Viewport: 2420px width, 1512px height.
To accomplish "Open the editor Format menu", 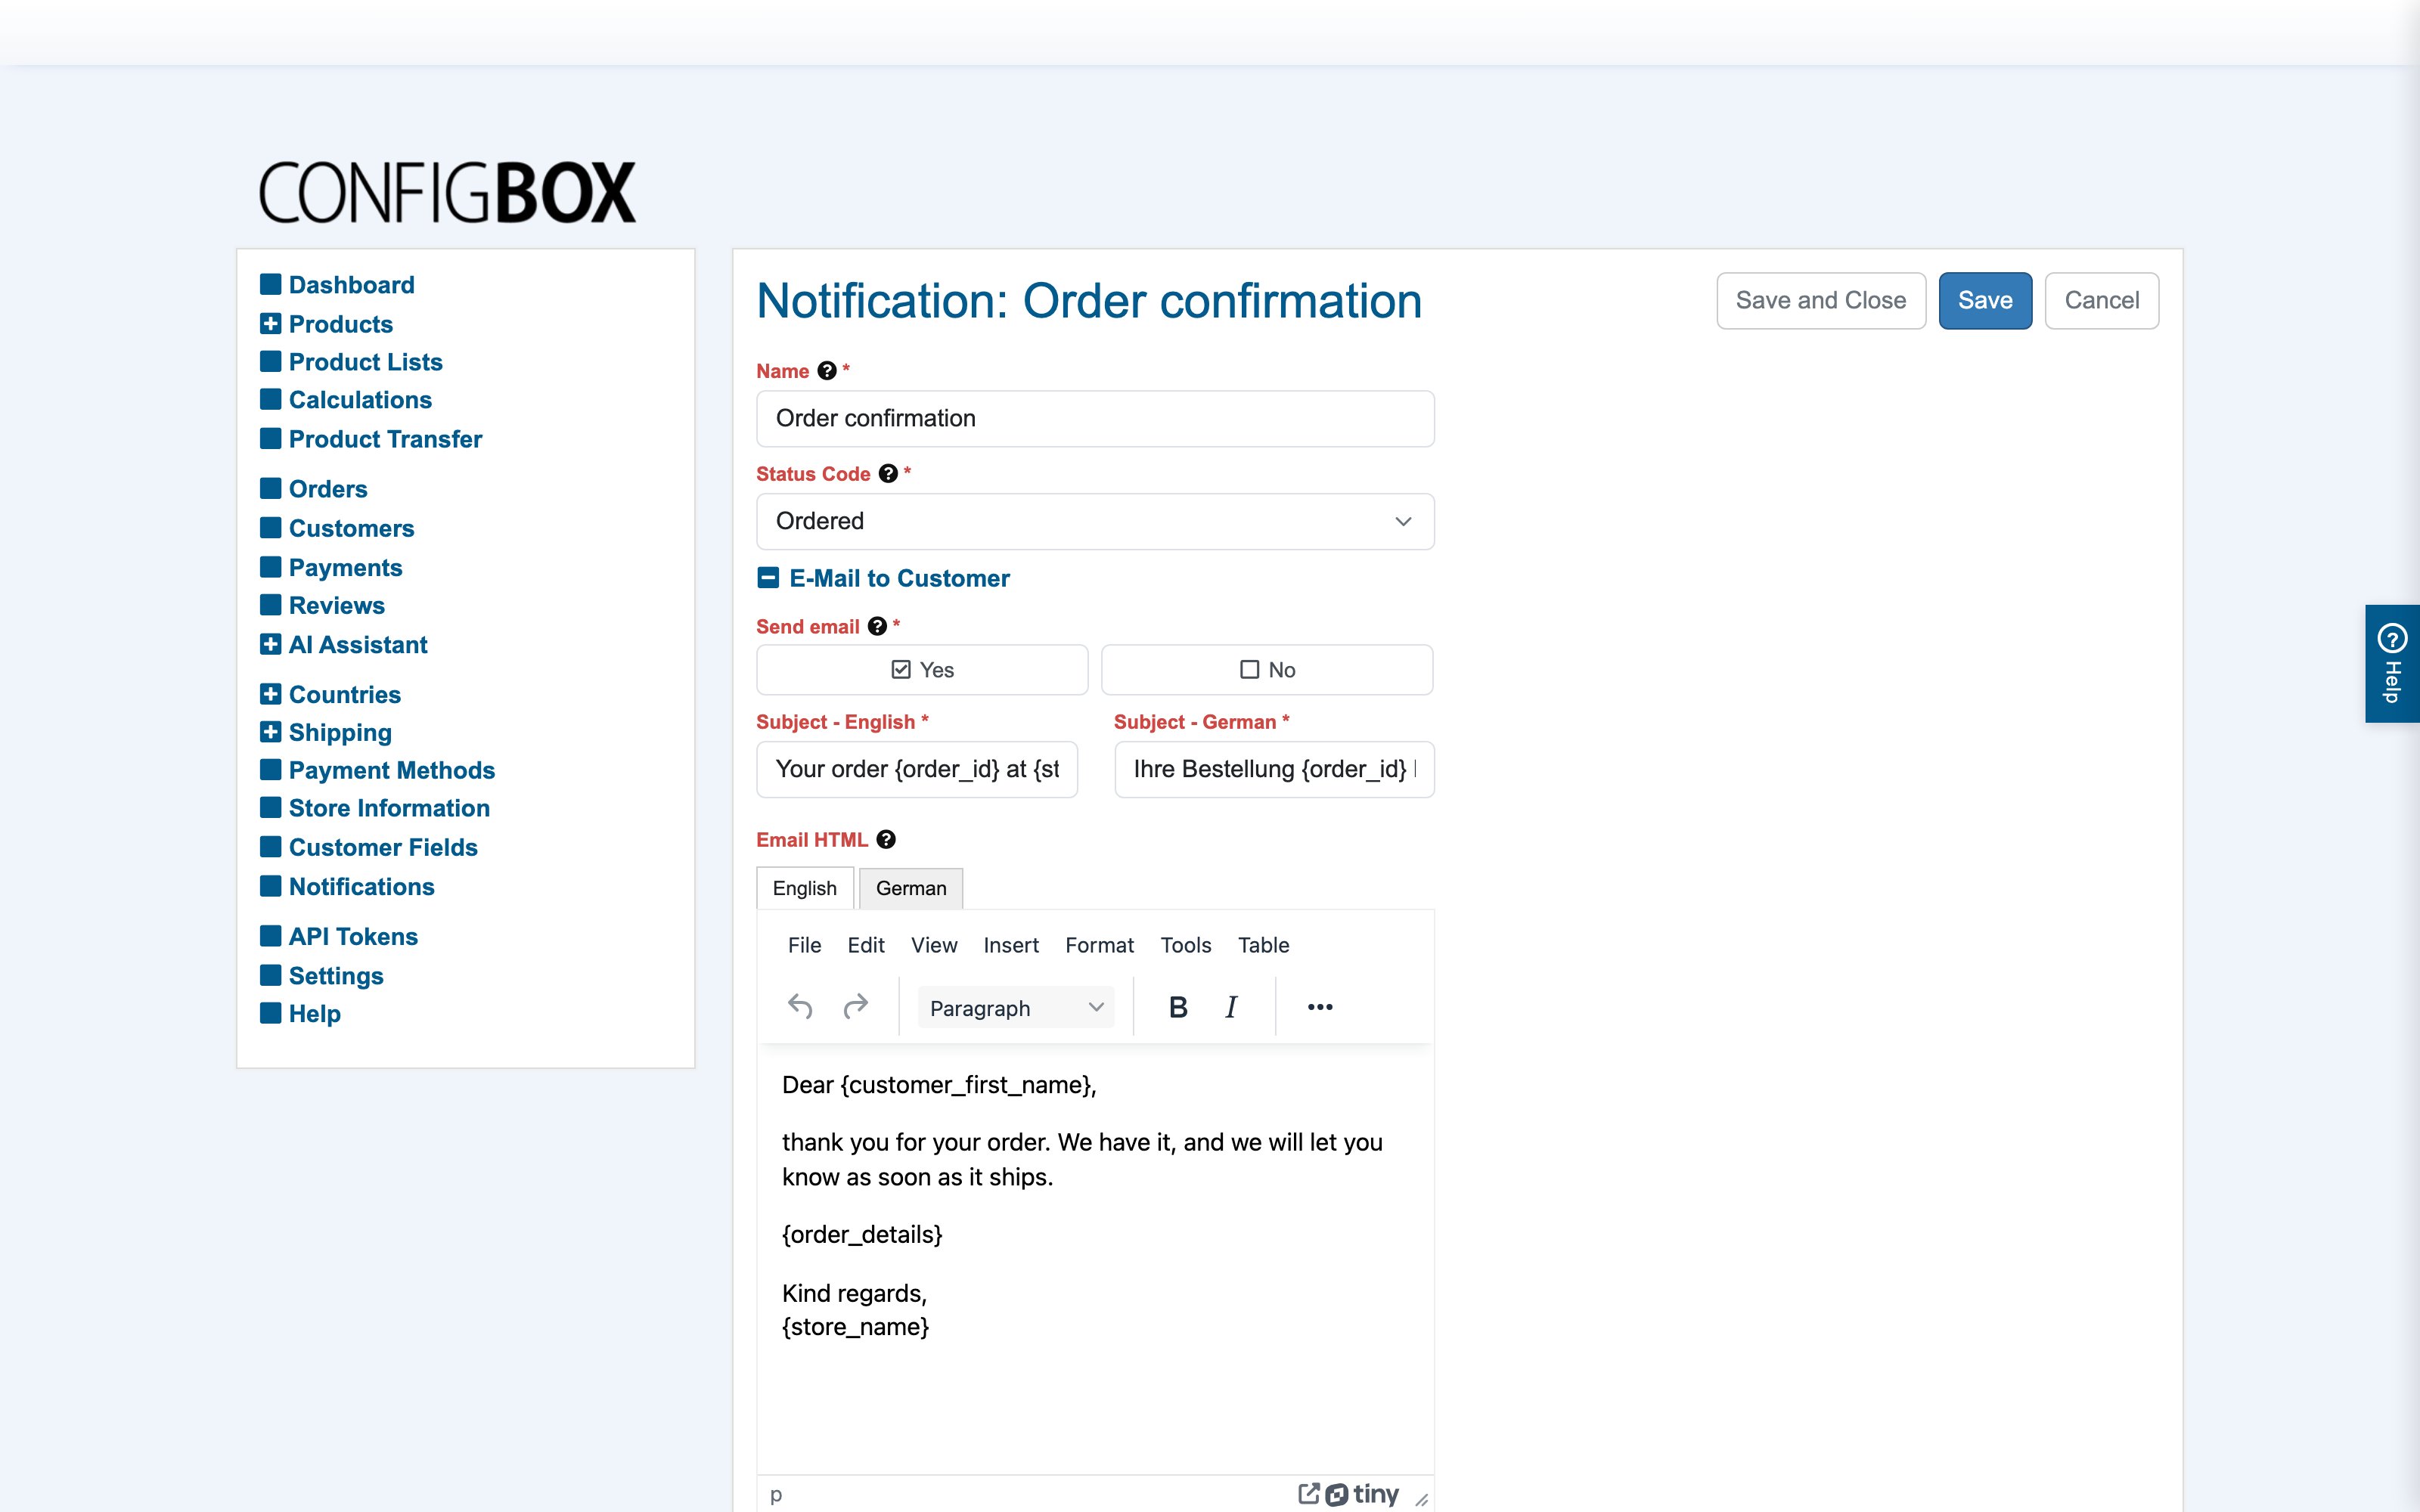I will [1099, 945].
